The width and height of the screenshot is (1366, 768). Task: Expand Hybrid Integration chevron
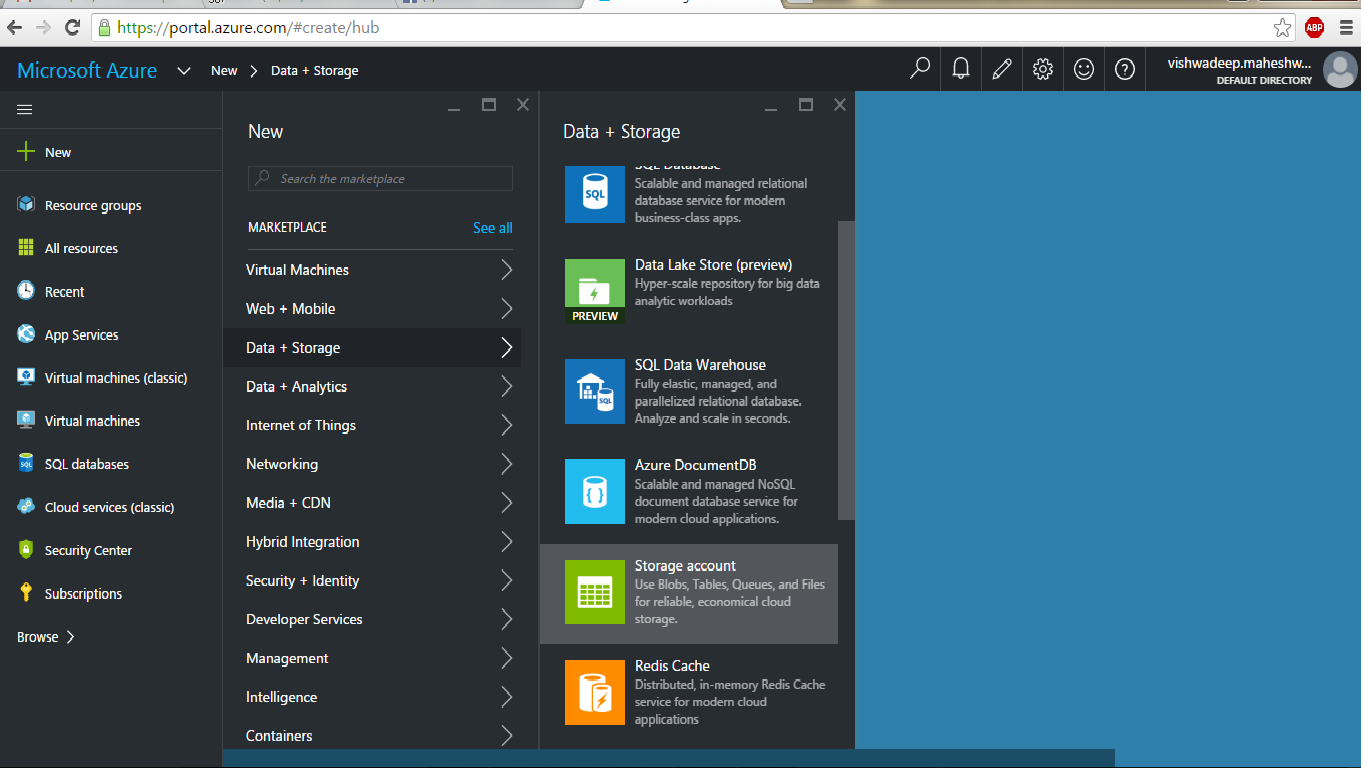point(506,541)
